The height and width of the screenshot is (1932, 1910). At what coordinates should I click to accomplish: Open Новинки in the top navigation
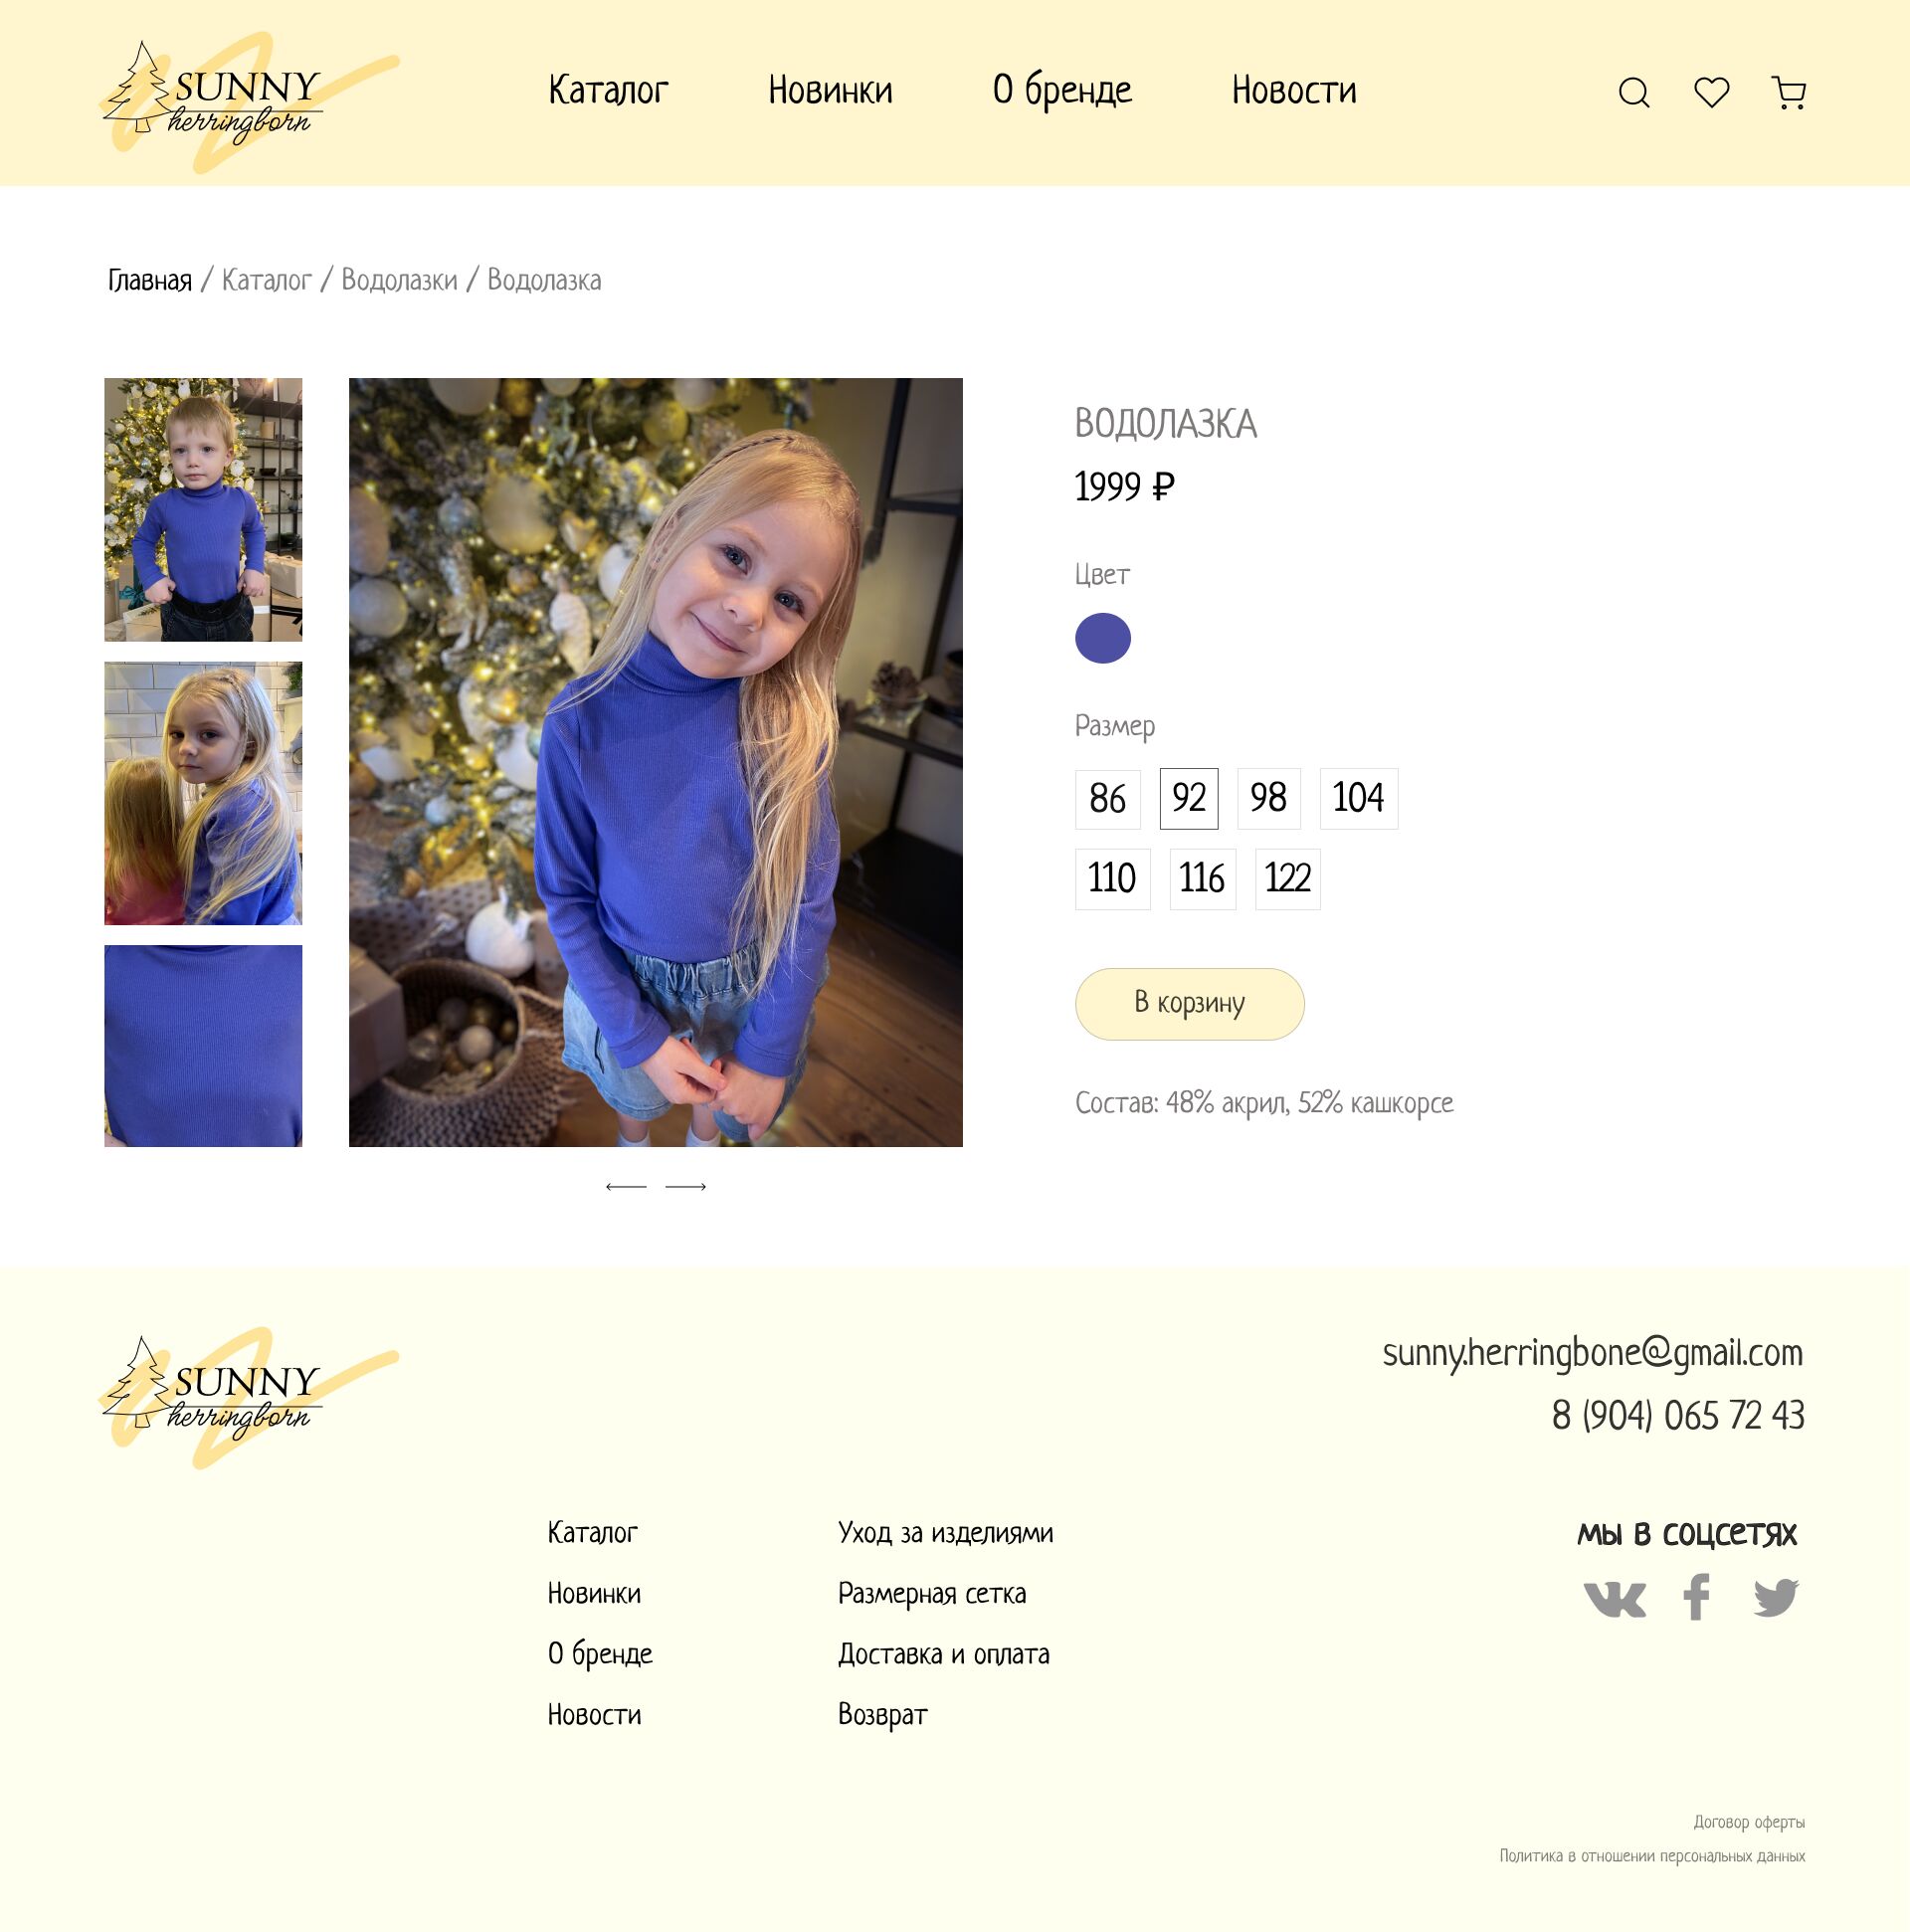(x=830, y=91)
